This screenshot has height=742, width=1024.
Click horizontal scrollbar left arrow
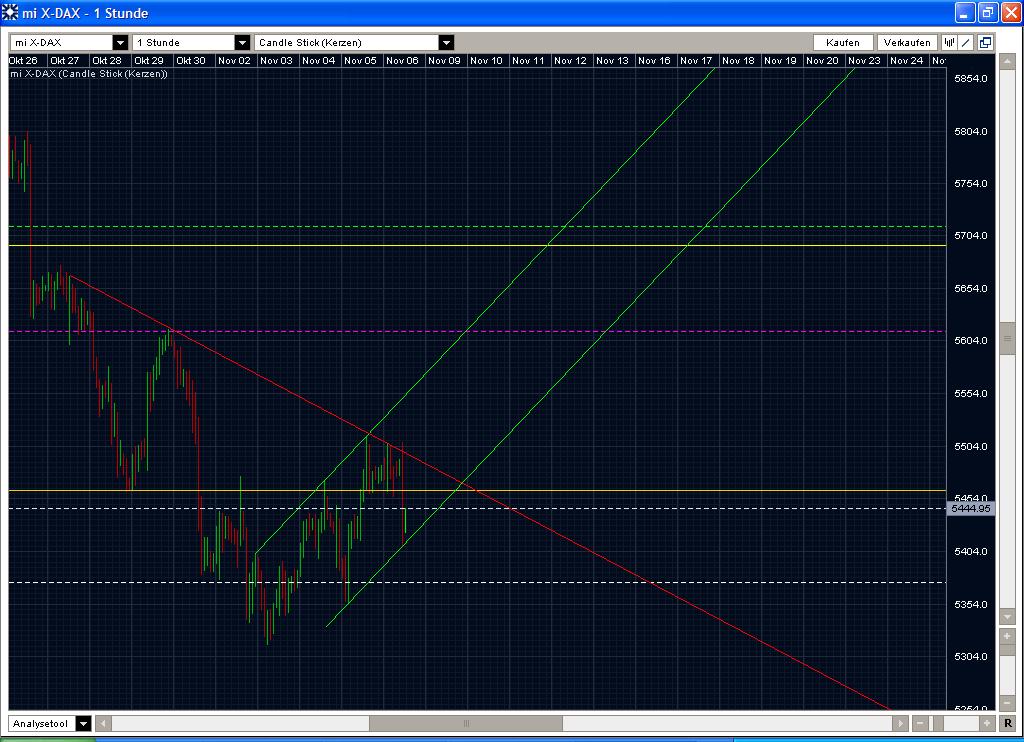tap(103, 723)
